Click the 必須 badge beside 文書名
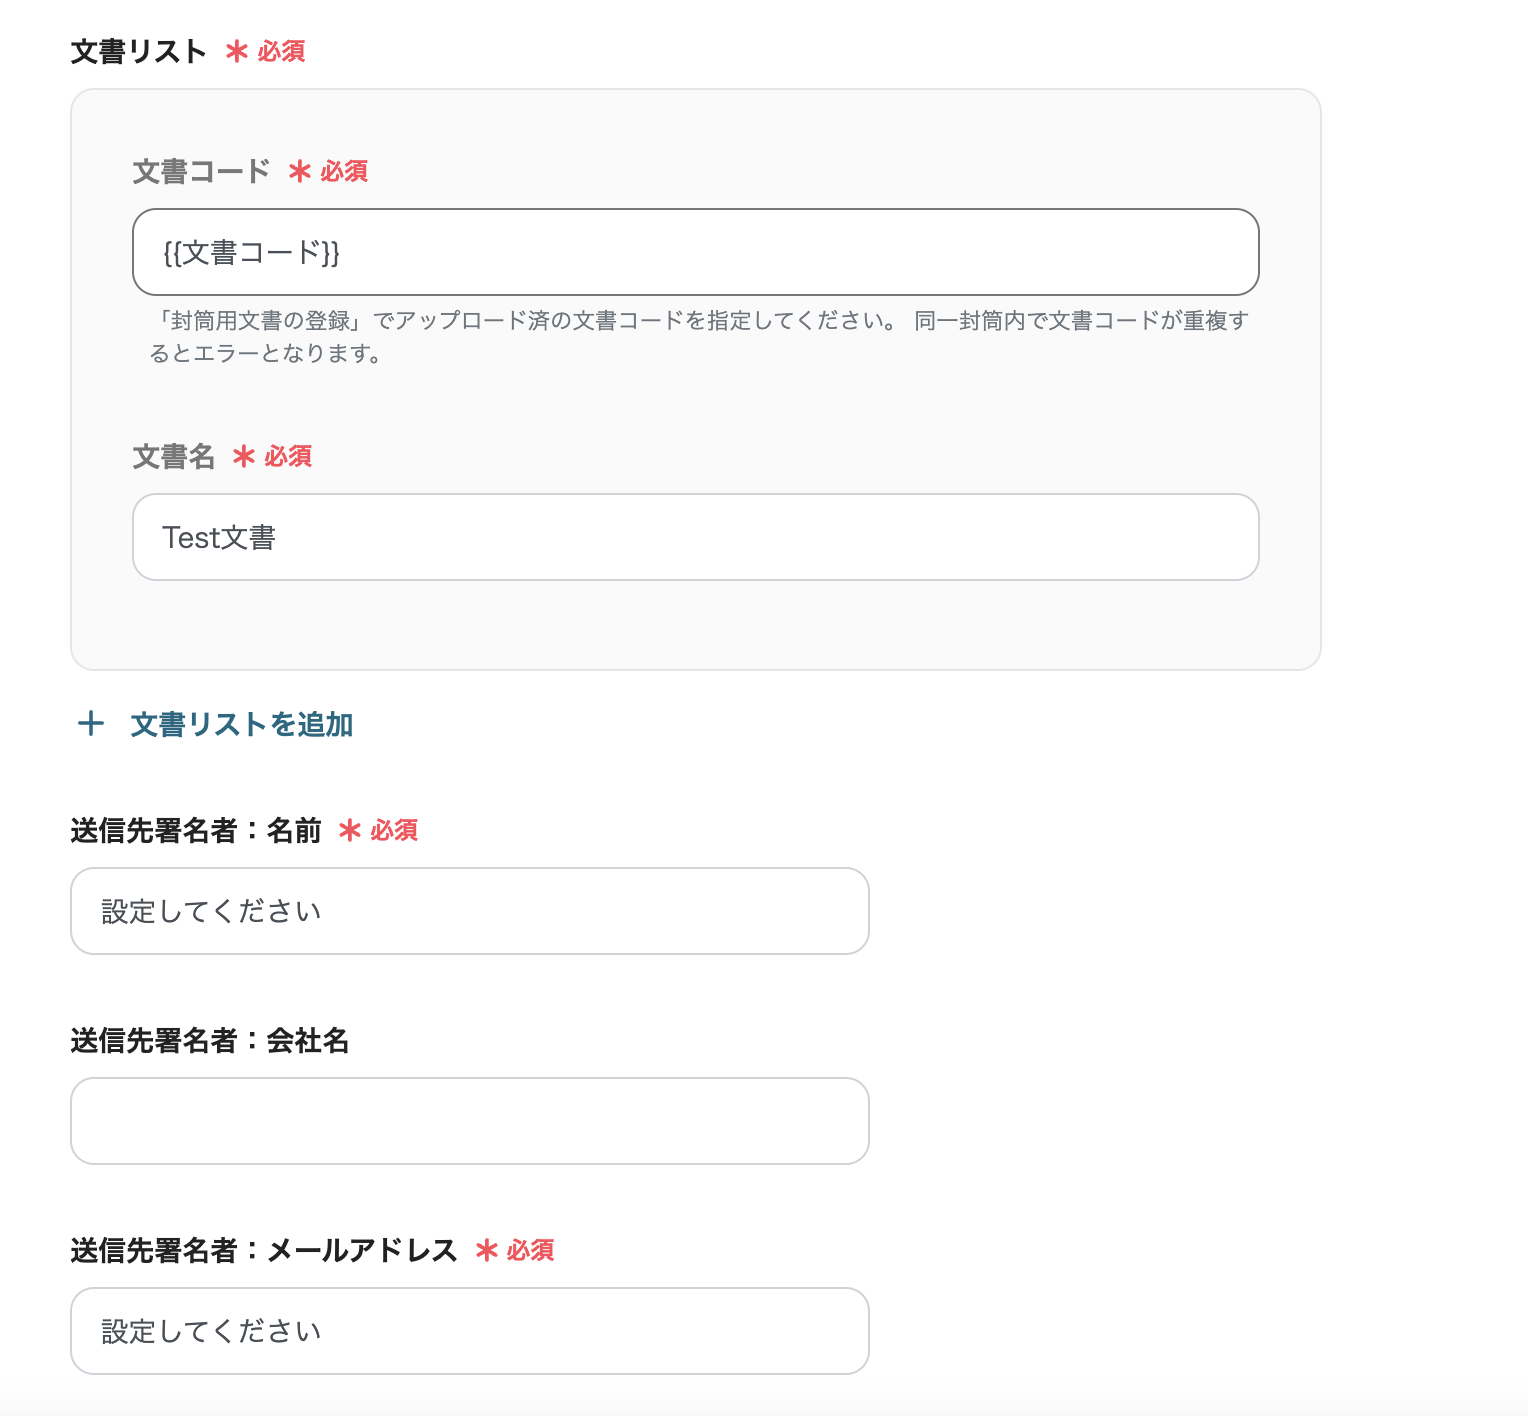The height and width of the screenshot is (1416, 1528). (x=286, y=456)
